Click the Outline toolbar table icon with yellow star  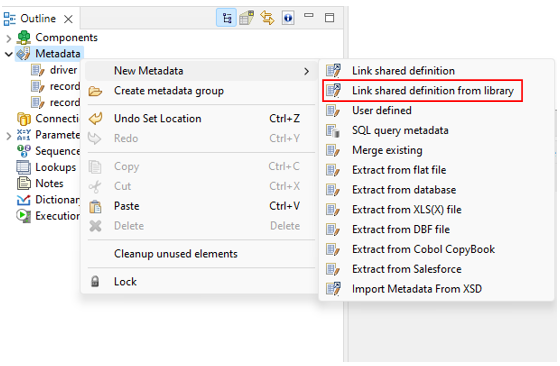[x=246, y=17]
